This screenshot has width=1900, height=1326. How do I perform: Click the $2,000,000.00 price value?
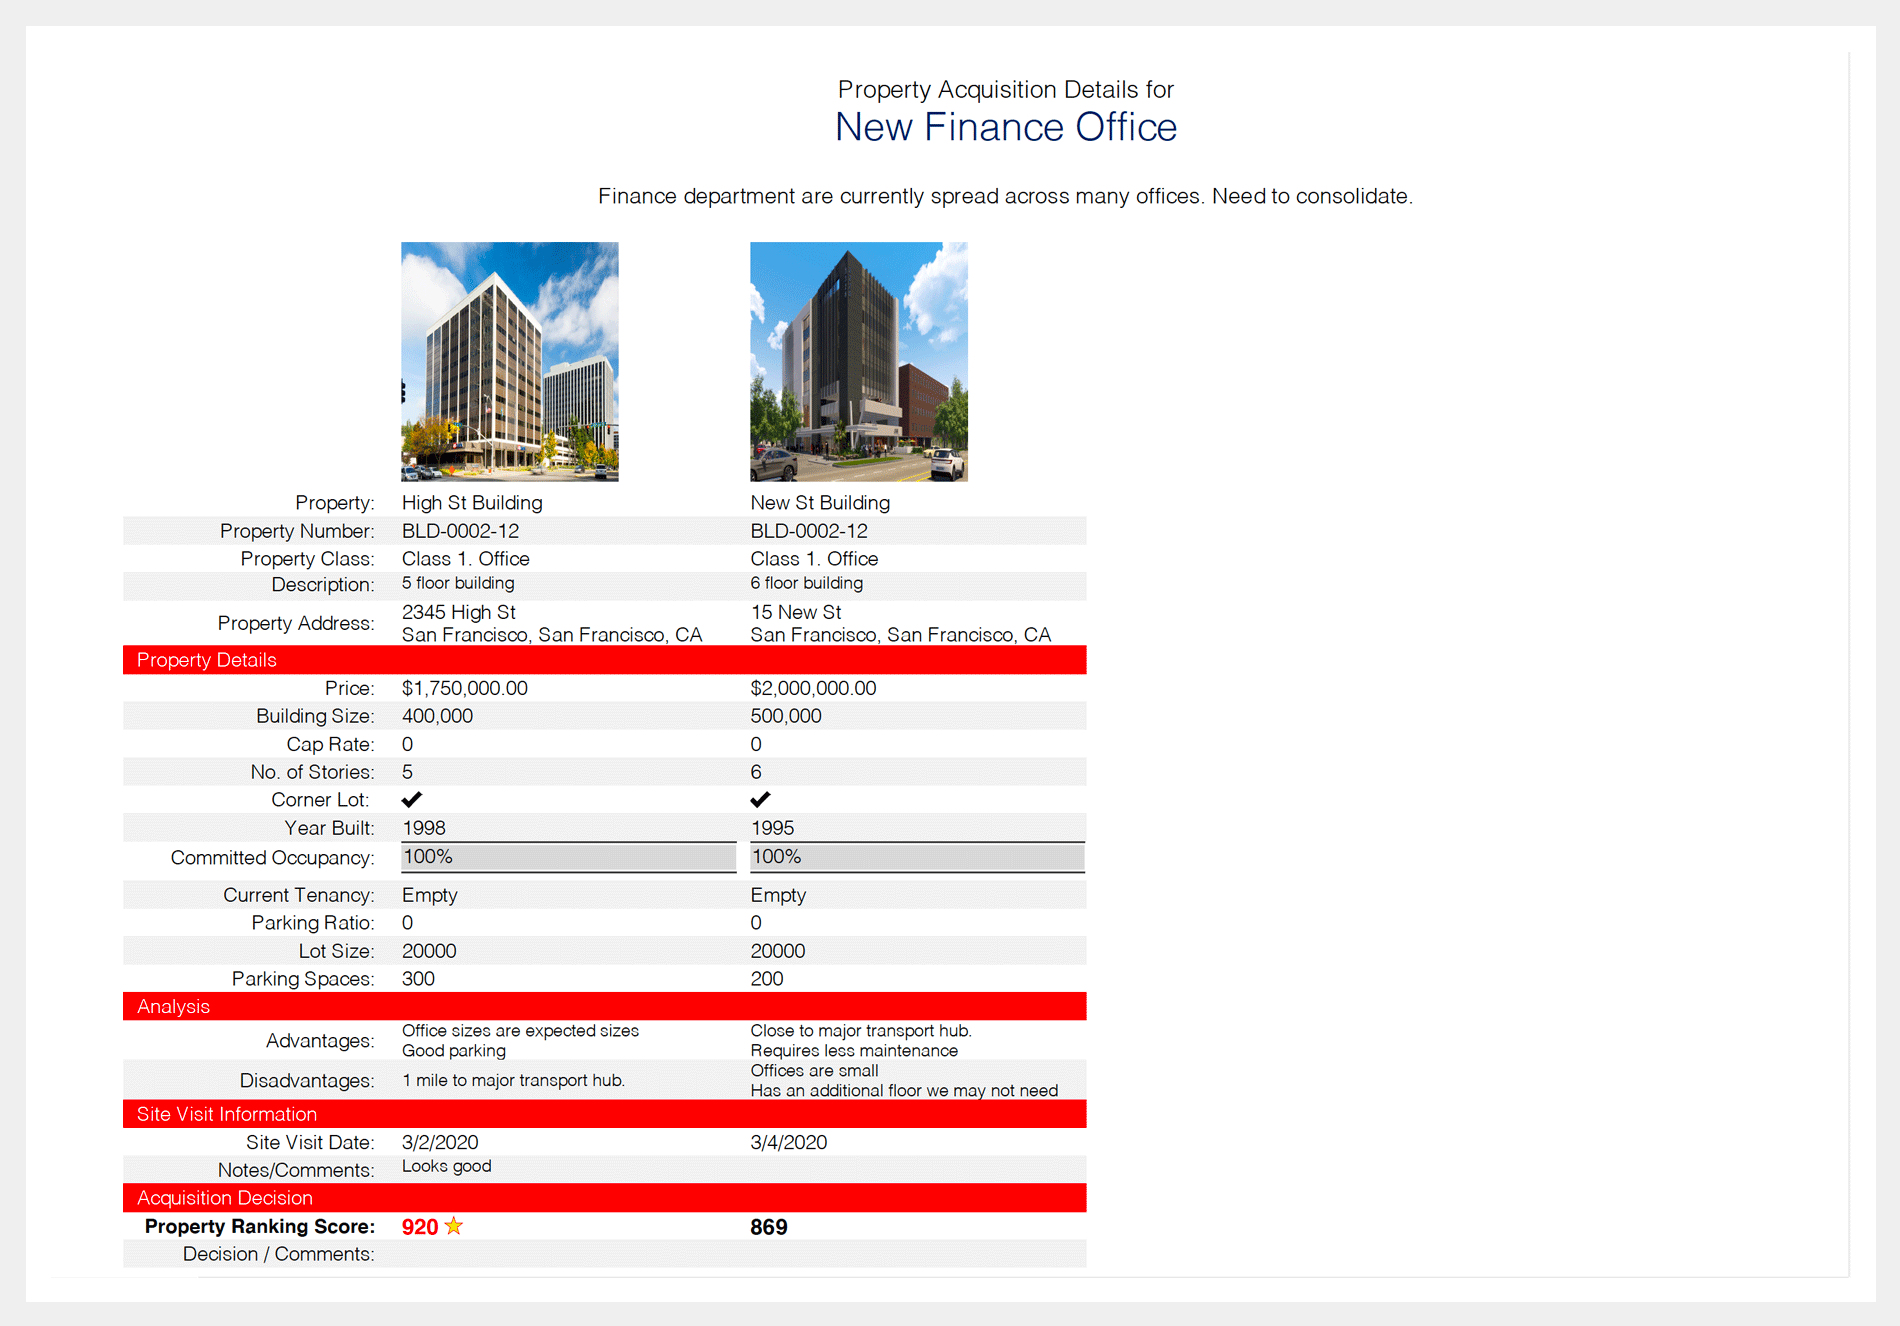813,688
